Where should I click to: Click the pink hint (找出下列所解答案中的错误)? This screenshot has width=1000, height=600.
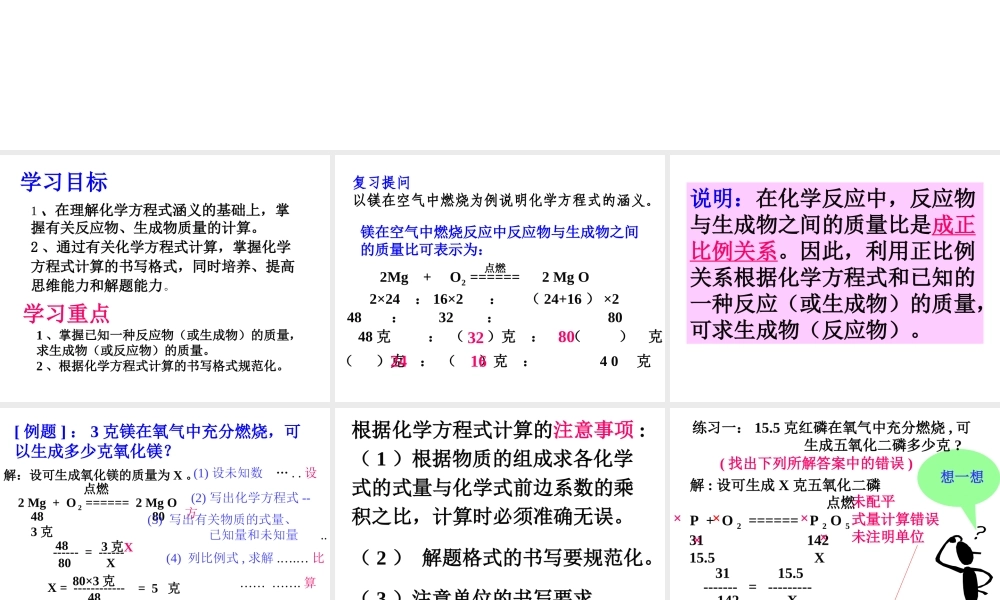(816, 463)
